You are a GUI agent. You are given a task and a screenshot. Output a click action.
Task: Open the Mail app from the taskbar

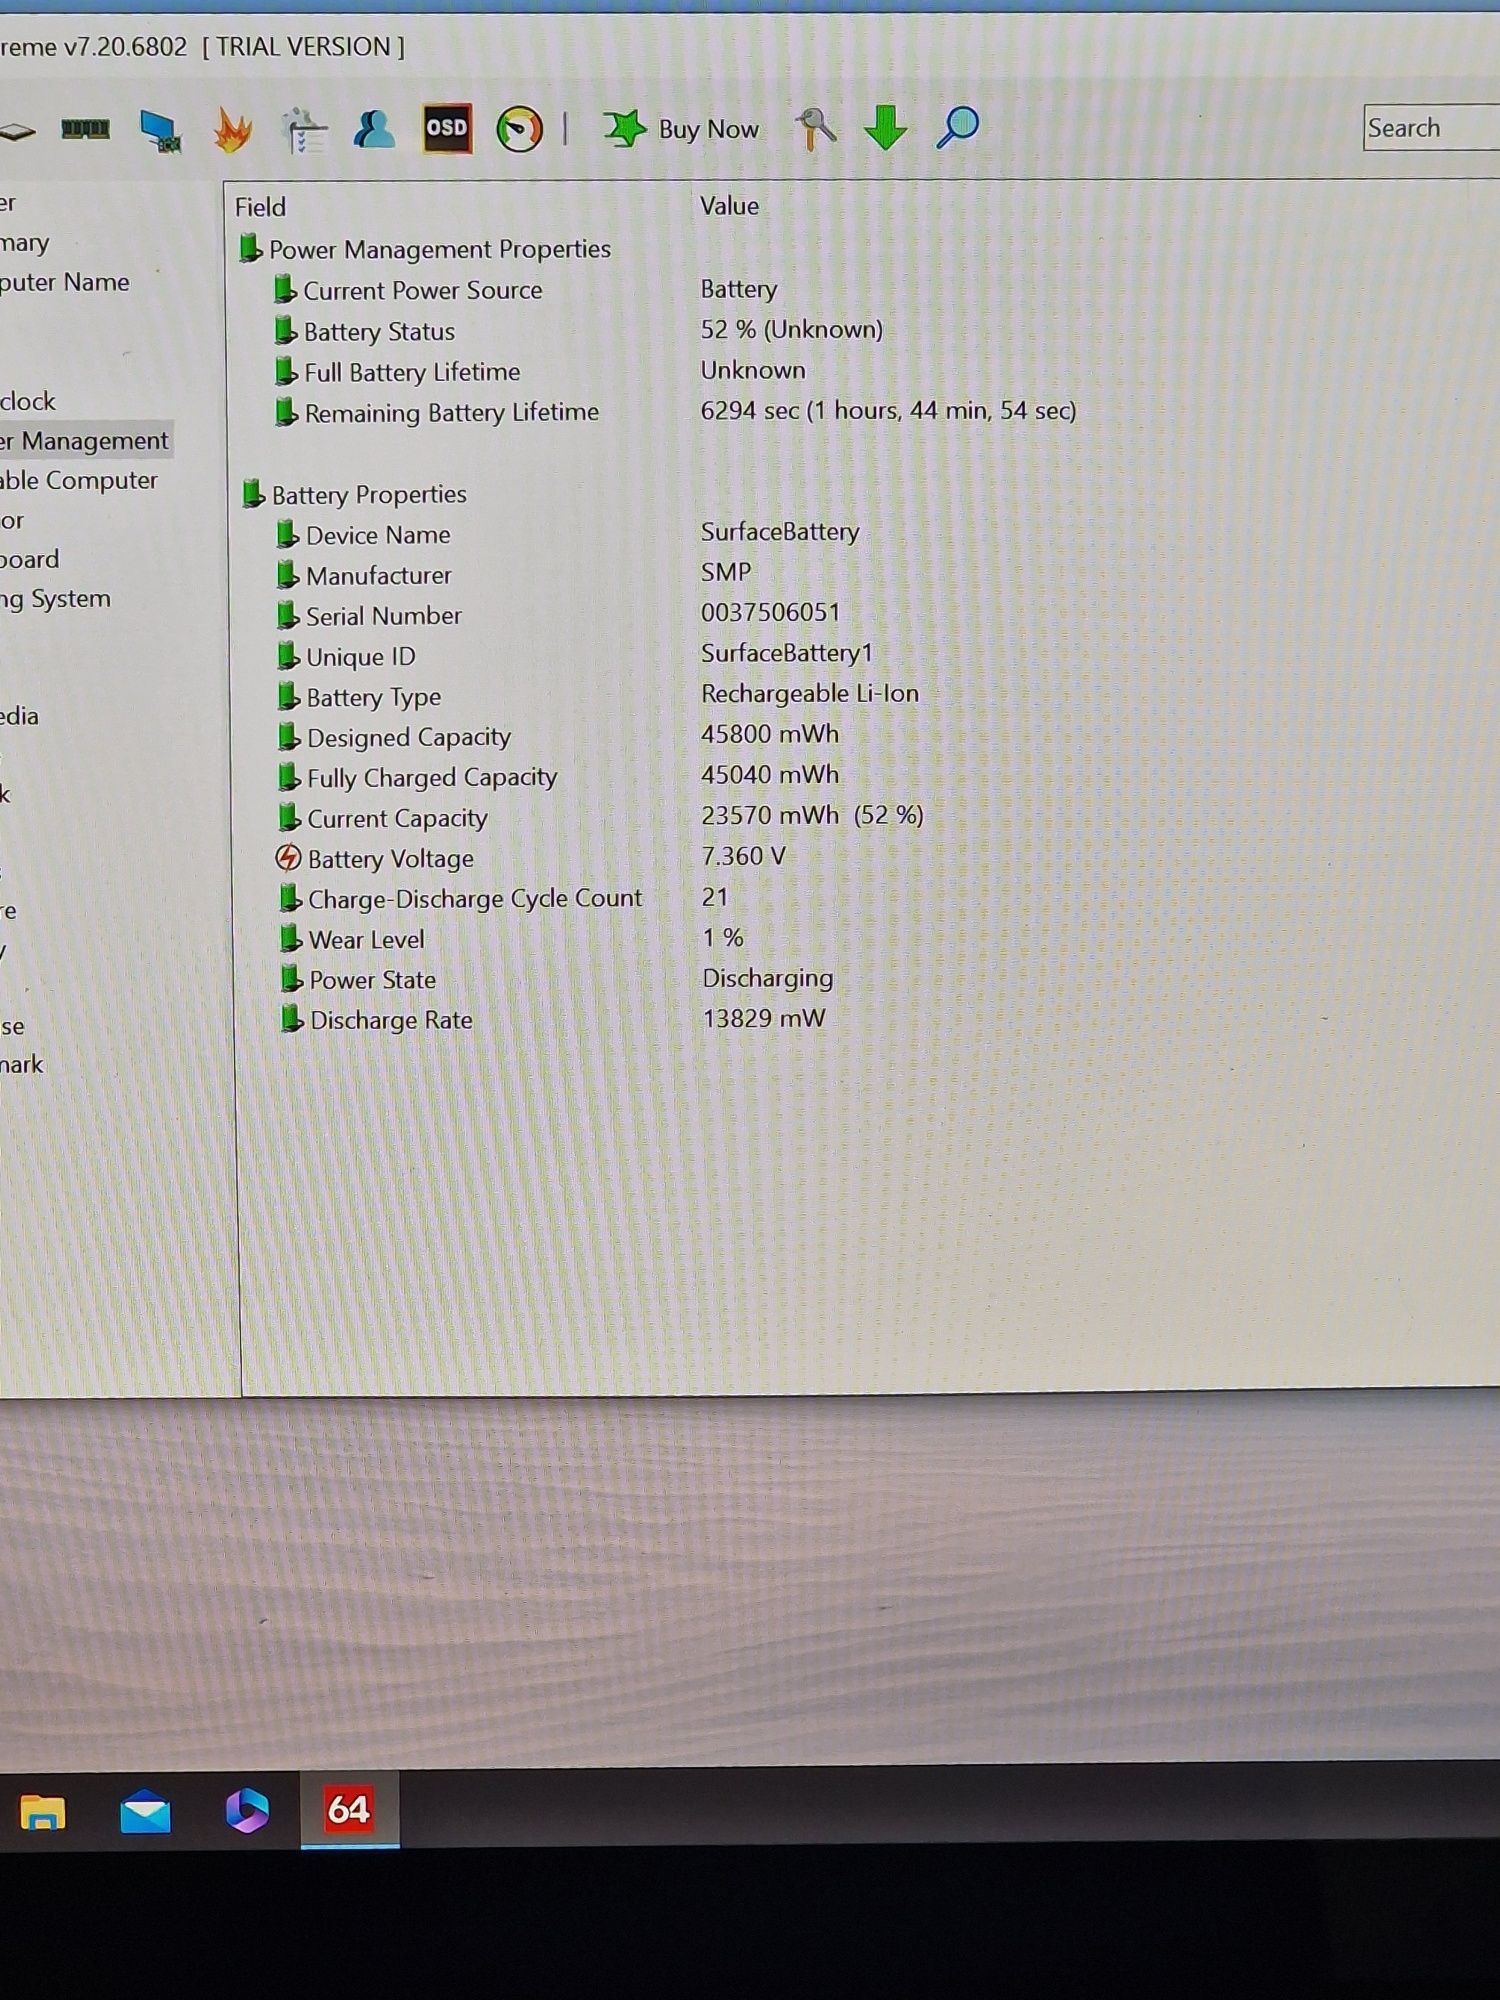(145, 1811)
